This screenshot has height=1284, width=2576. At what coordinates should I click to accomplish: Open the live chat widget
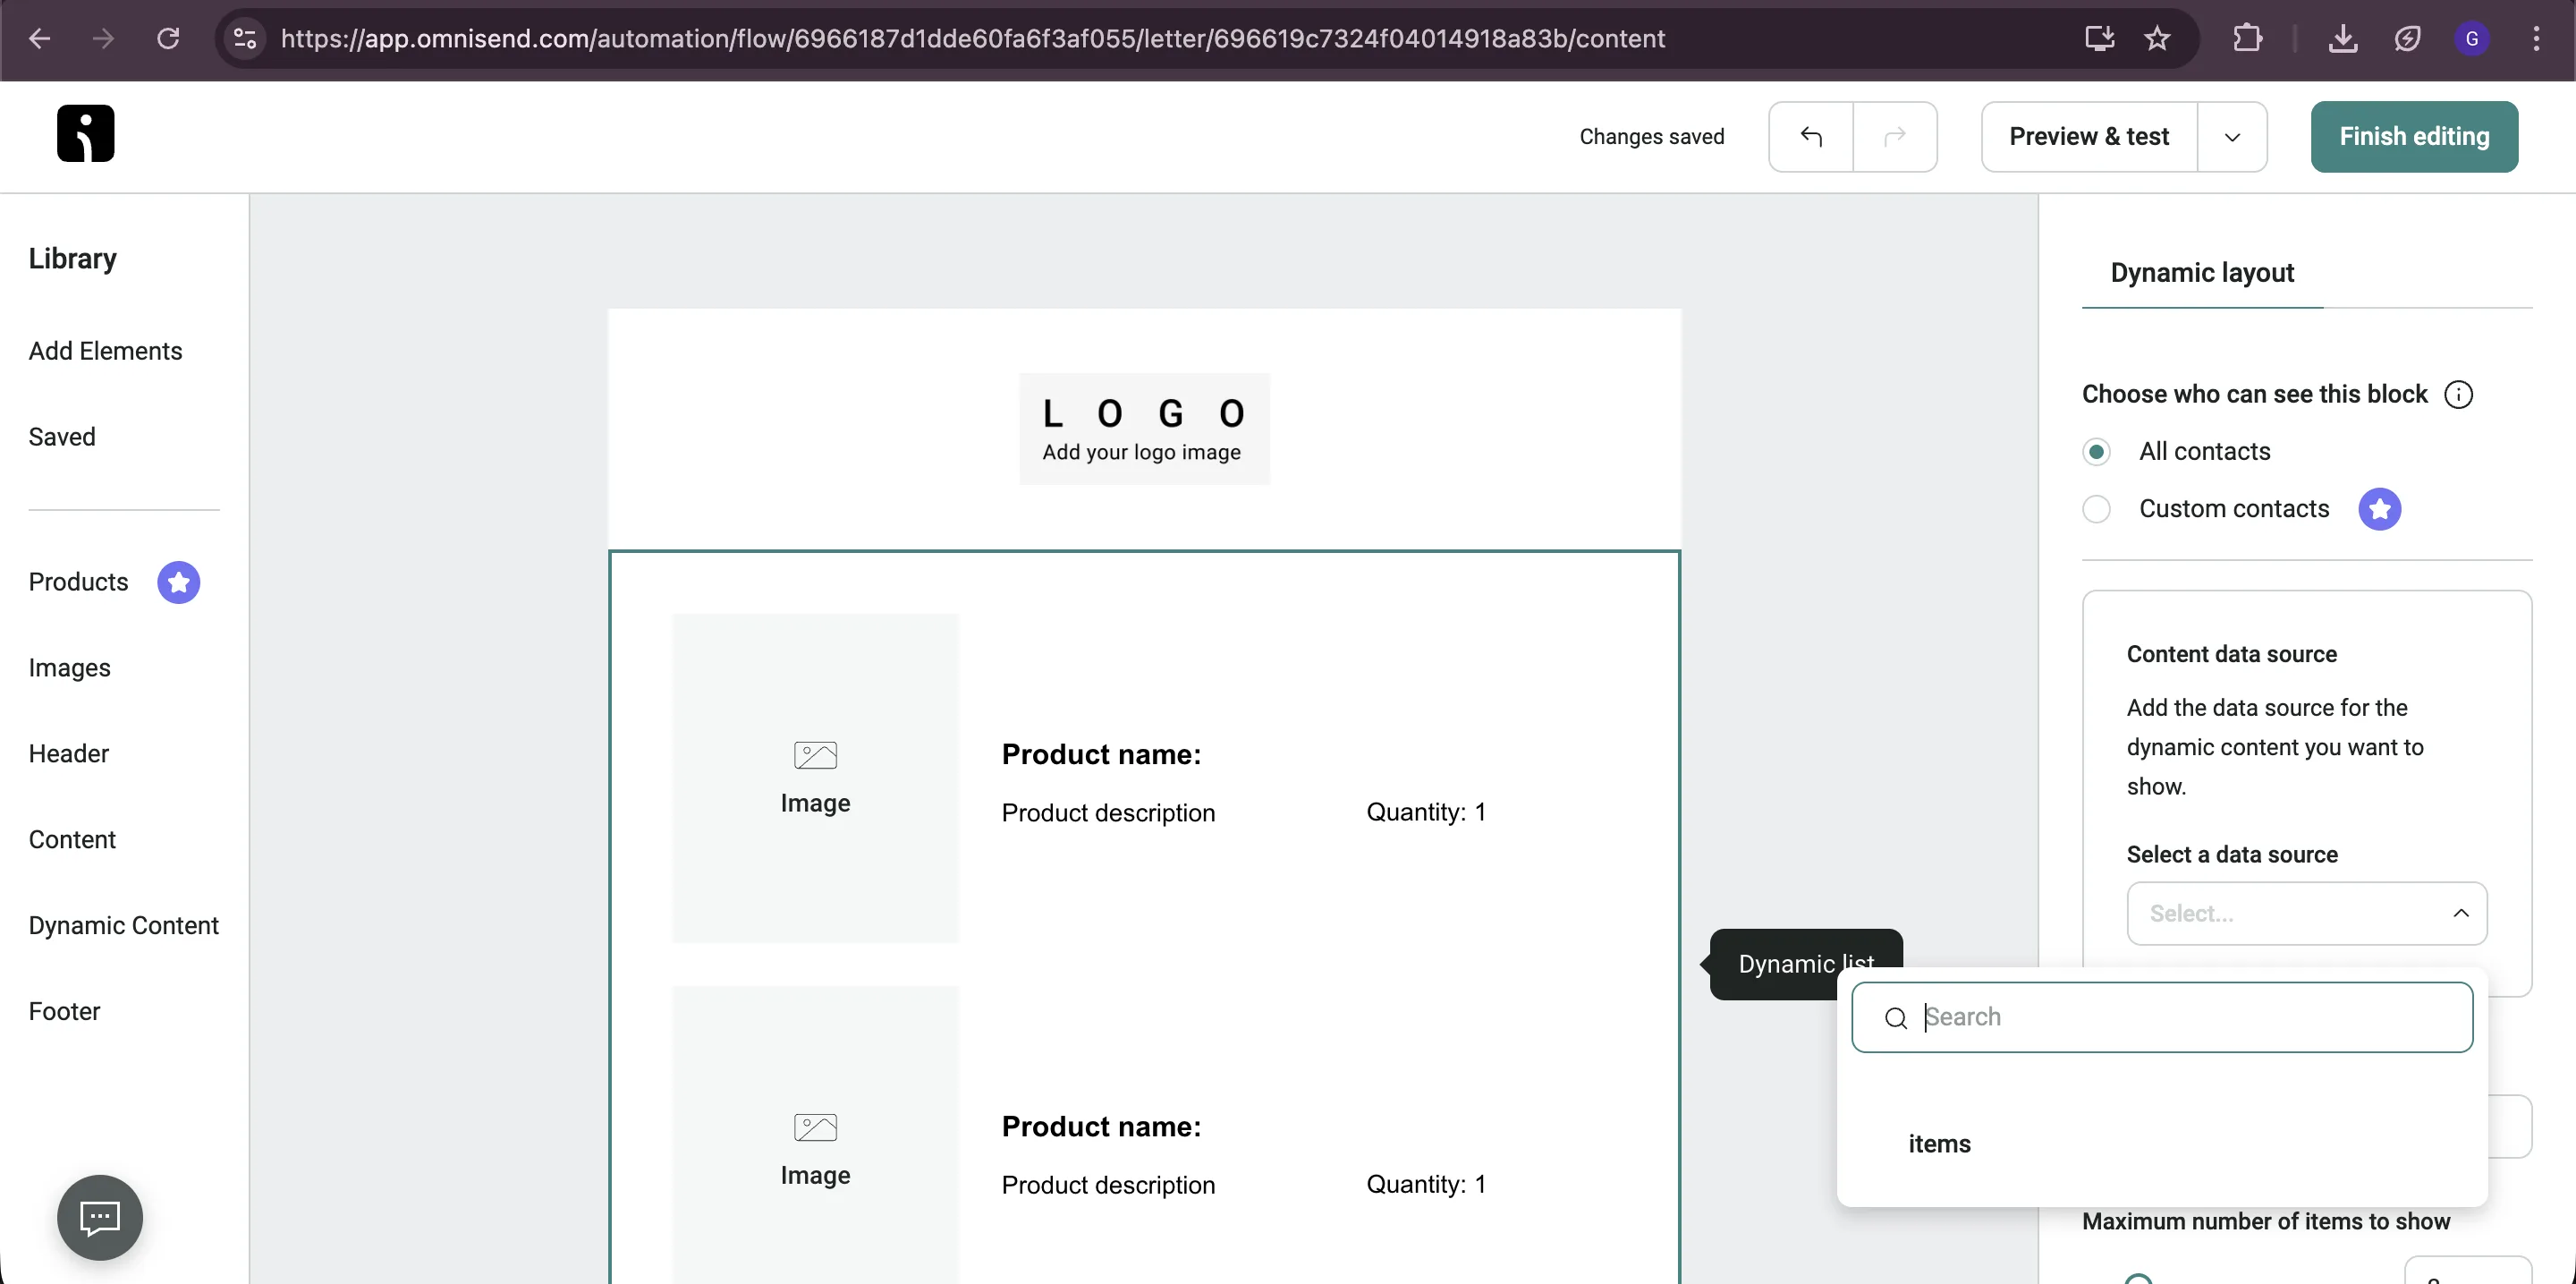(x=100, y=1217)
